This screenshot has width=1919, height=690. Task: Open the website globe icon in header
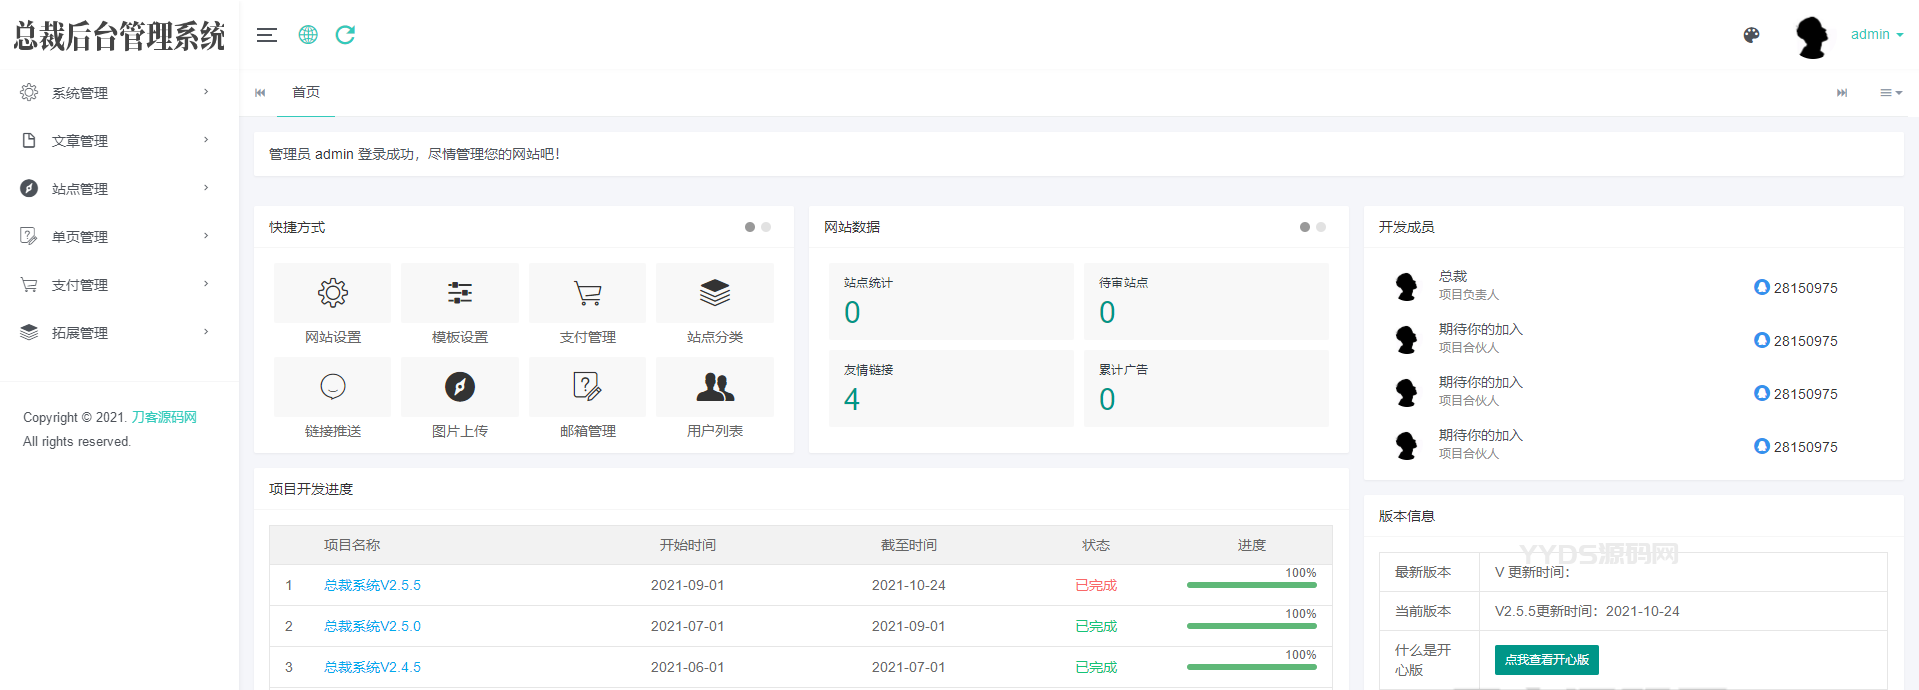point(308,35)
